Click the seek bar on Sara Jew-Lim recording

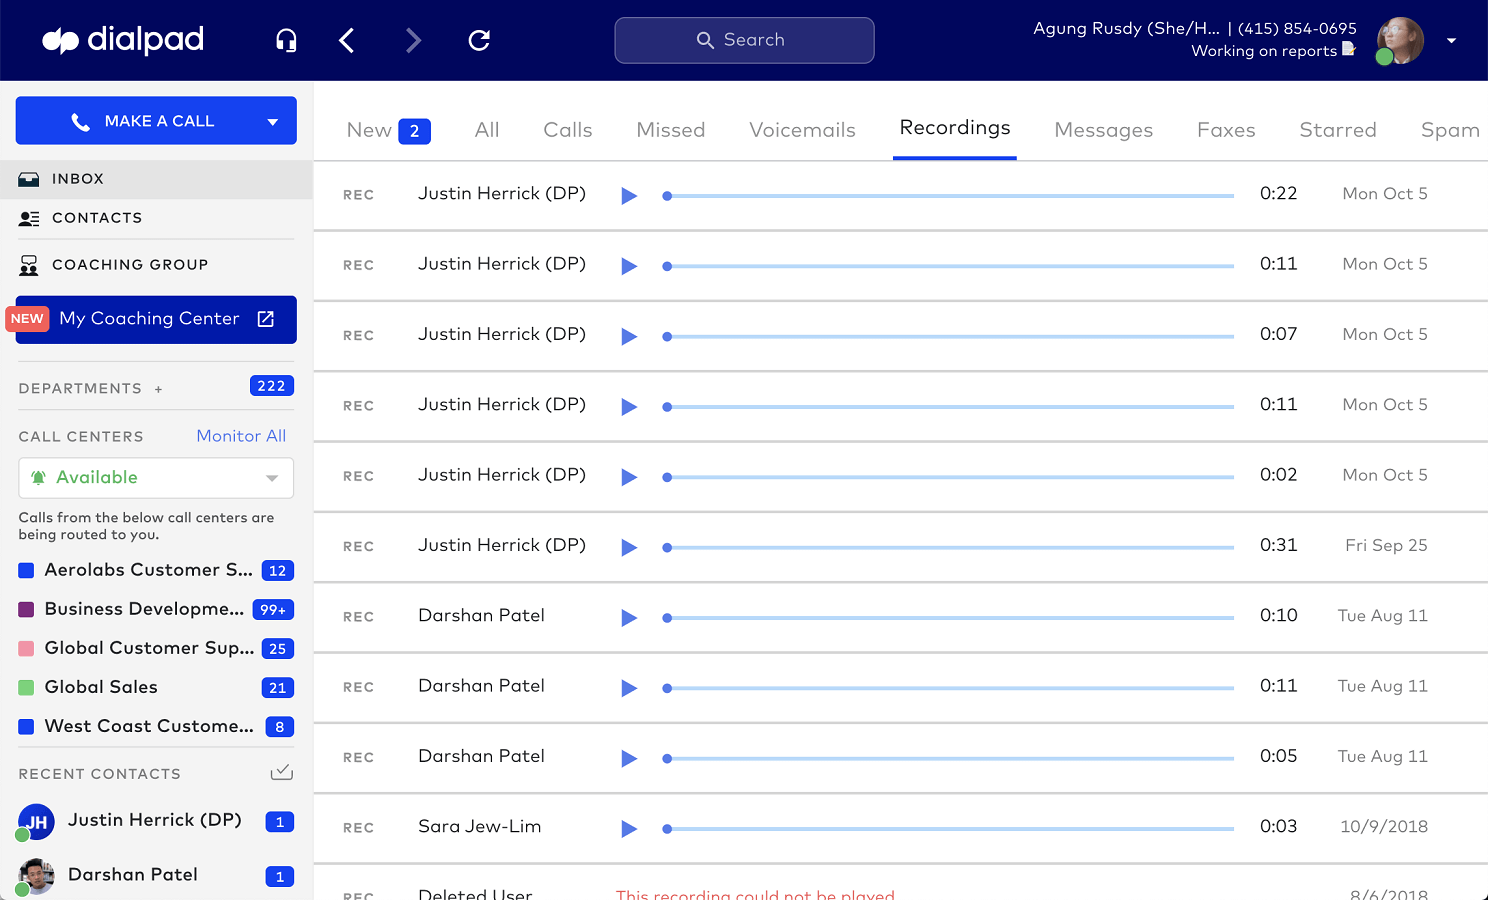click(x=948, y=828)
